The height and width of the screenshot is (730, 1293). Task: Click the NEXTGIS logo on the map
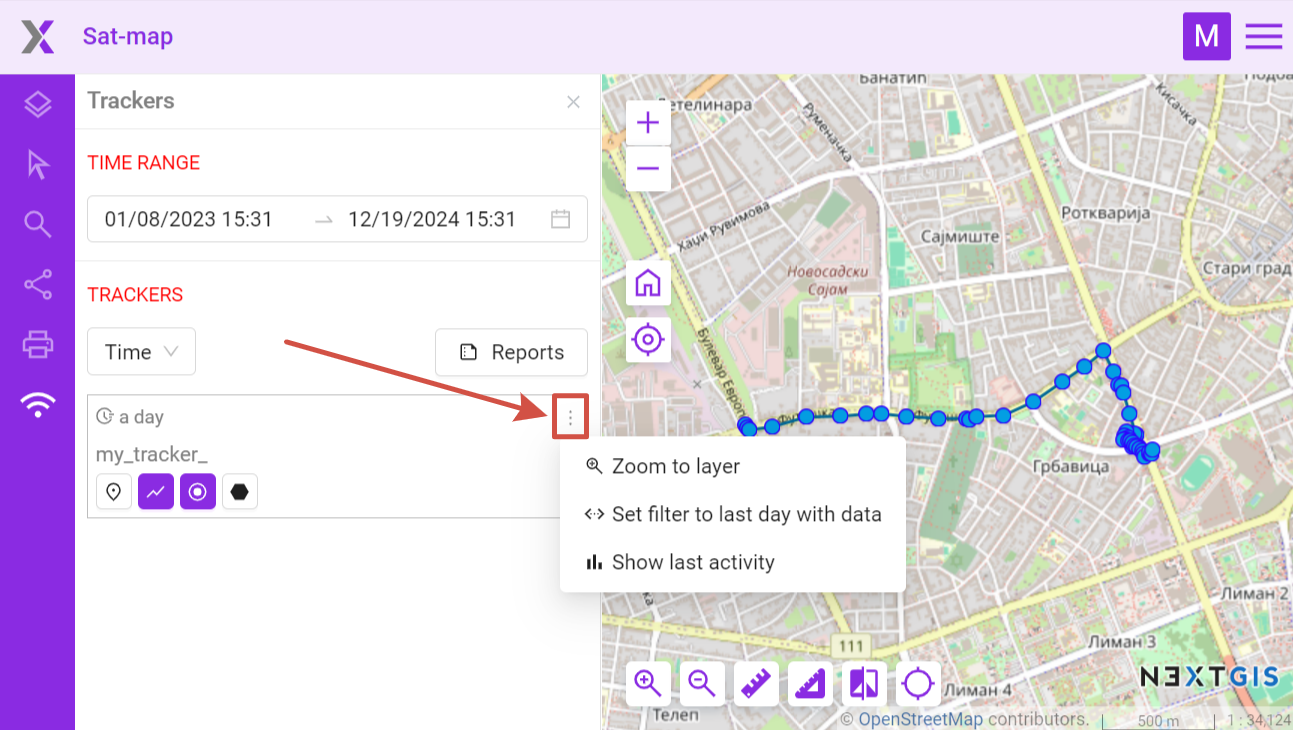1209,677
